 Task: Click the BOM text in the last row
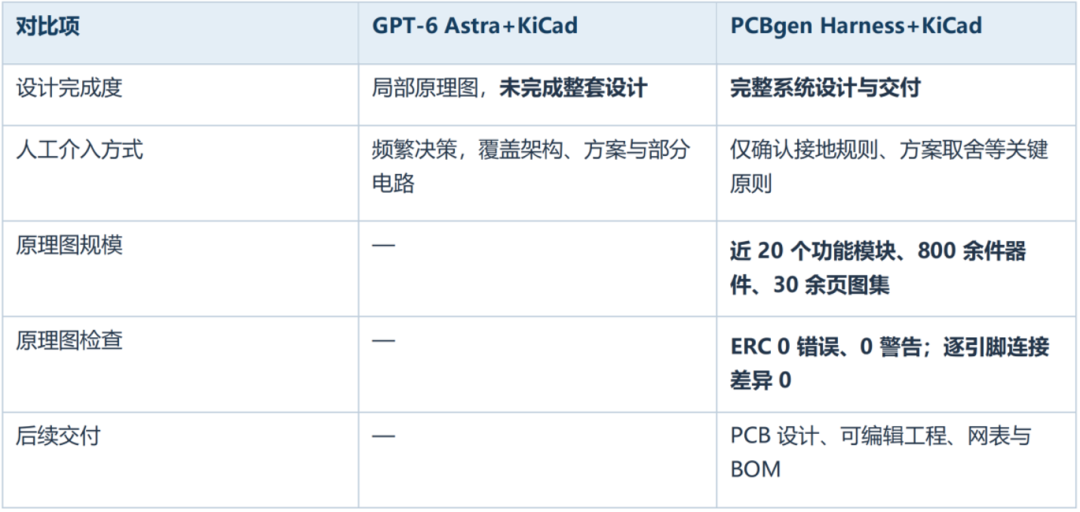pyautogui.click(x=756, y=470)
